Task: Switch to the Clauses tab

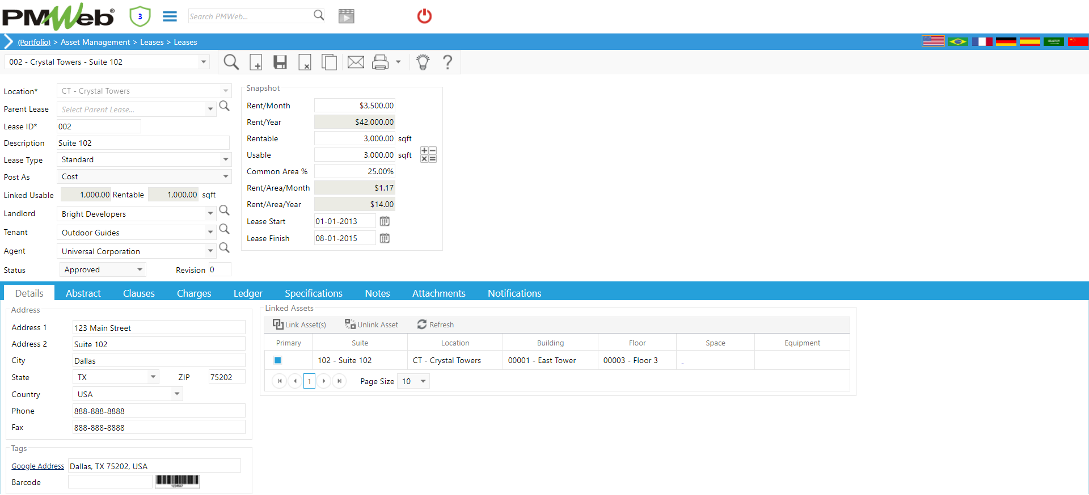Action: [x=139, y=293]
